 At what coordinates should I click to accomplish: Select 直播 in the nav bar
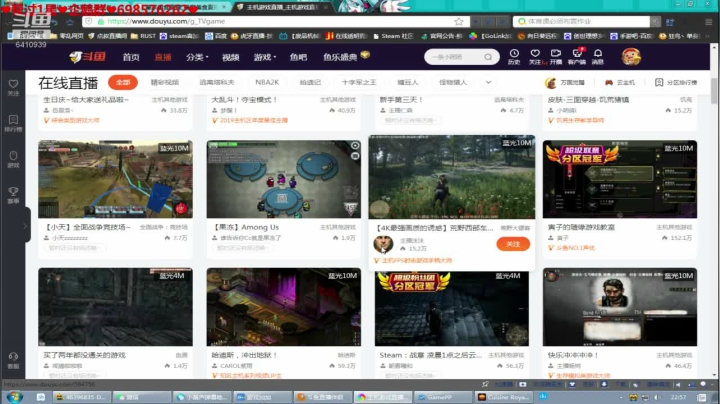[x=163, y=57]
